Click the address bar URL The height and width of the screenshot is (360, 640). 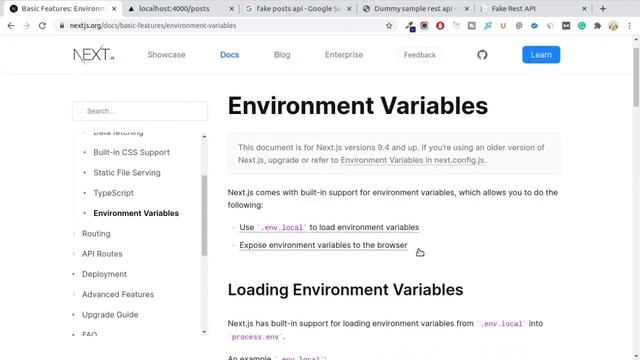tap(153, 25)
